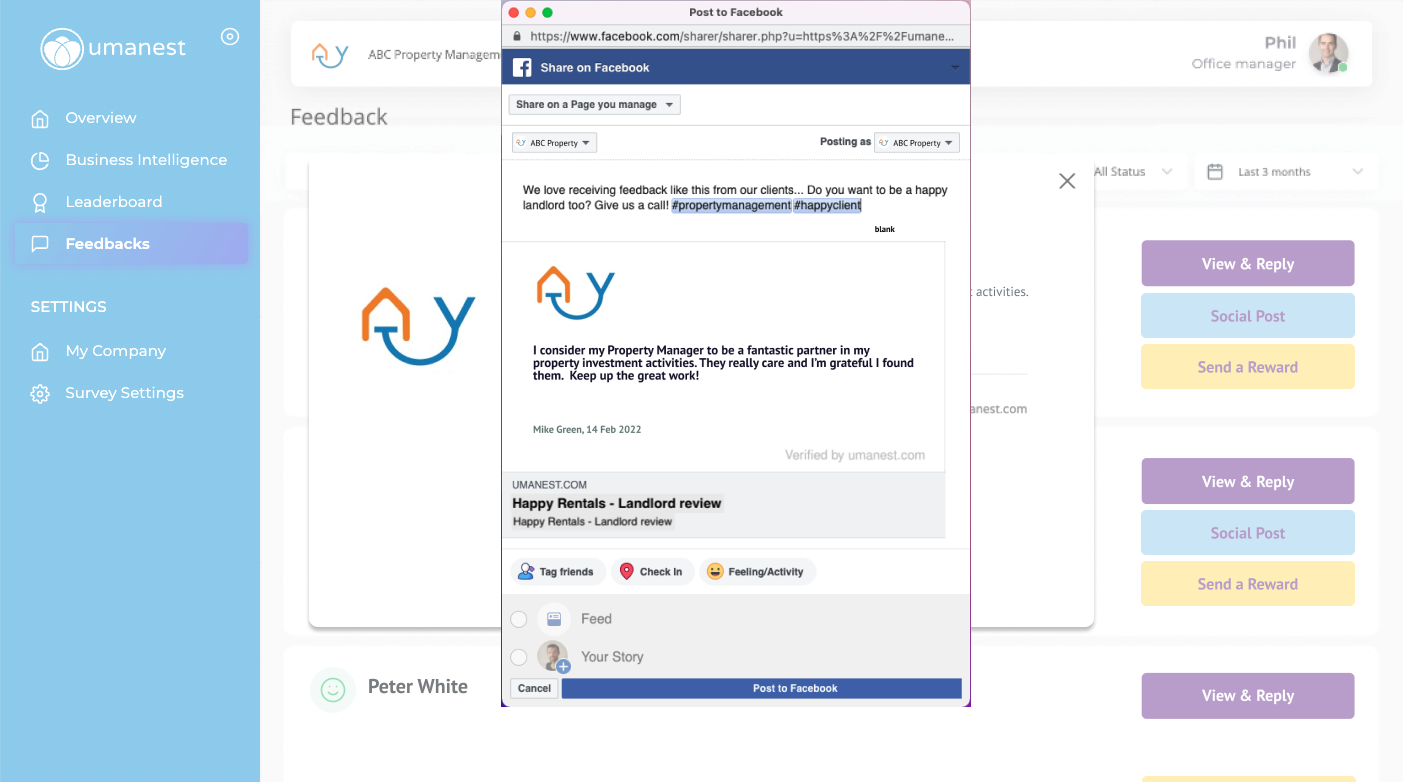Viewport: 1403px width, 782px height.
Task: Close the social post modal with X
Action: tap(1067, 181)
